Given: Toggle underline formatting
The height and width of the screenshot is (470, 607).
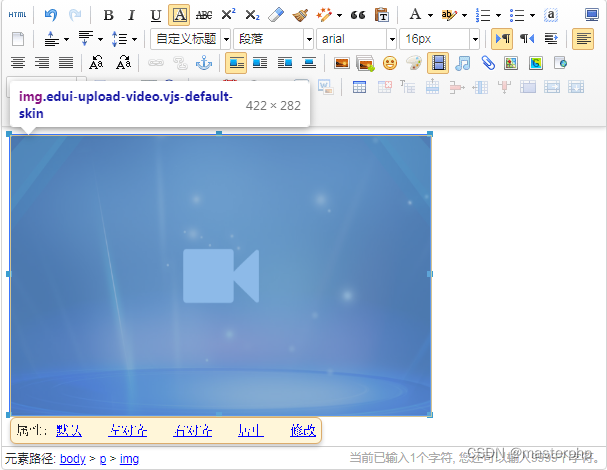Looking at the screenshot, I should point(156,15).
